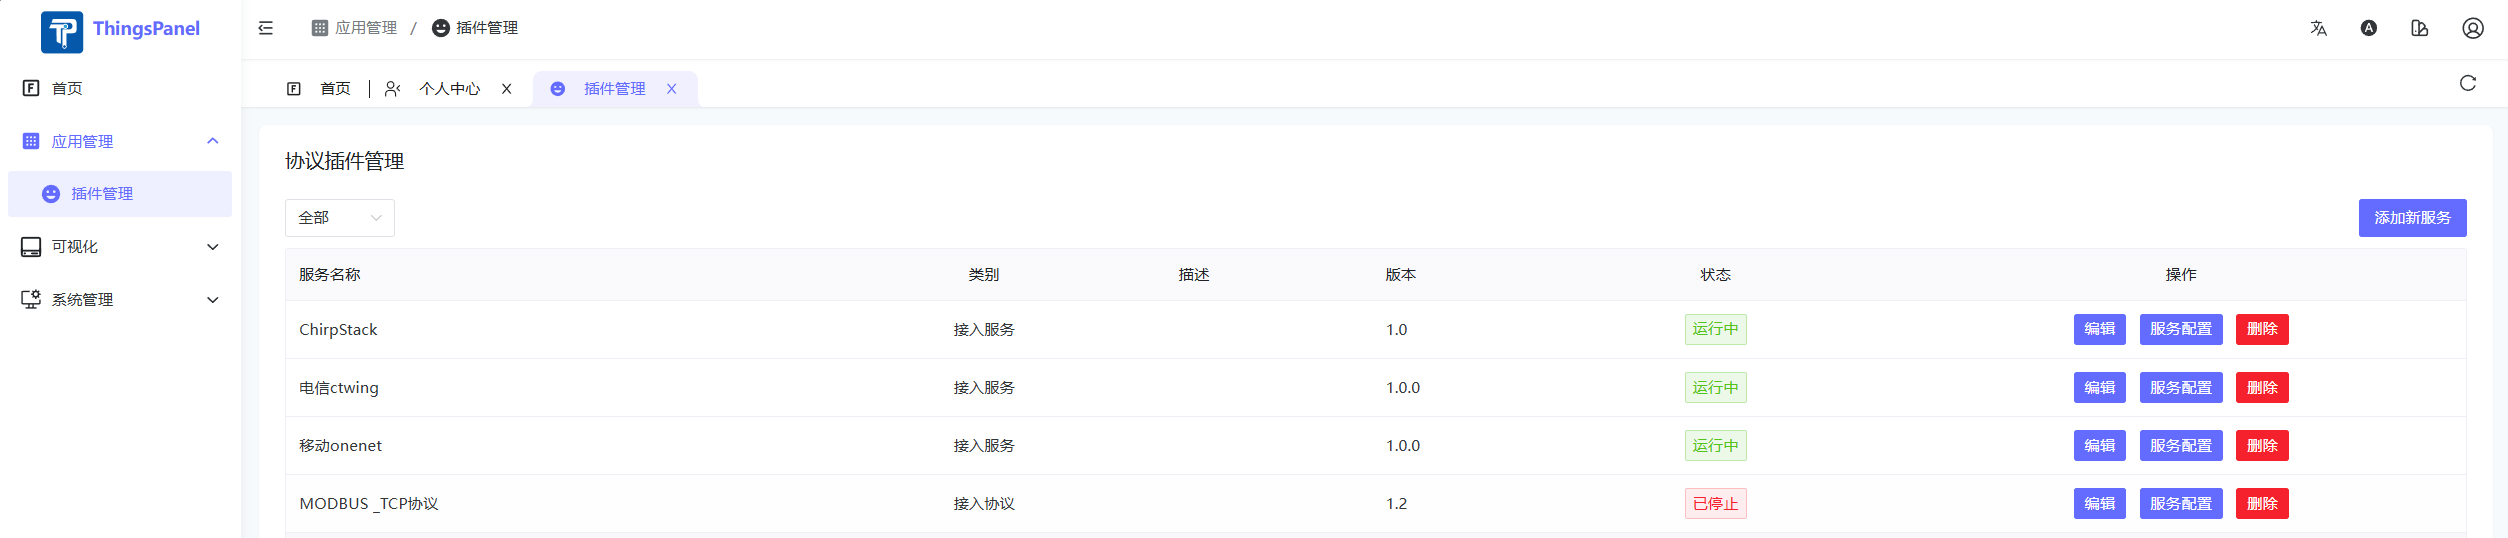Click the language translation icon

coord(2318,28)
